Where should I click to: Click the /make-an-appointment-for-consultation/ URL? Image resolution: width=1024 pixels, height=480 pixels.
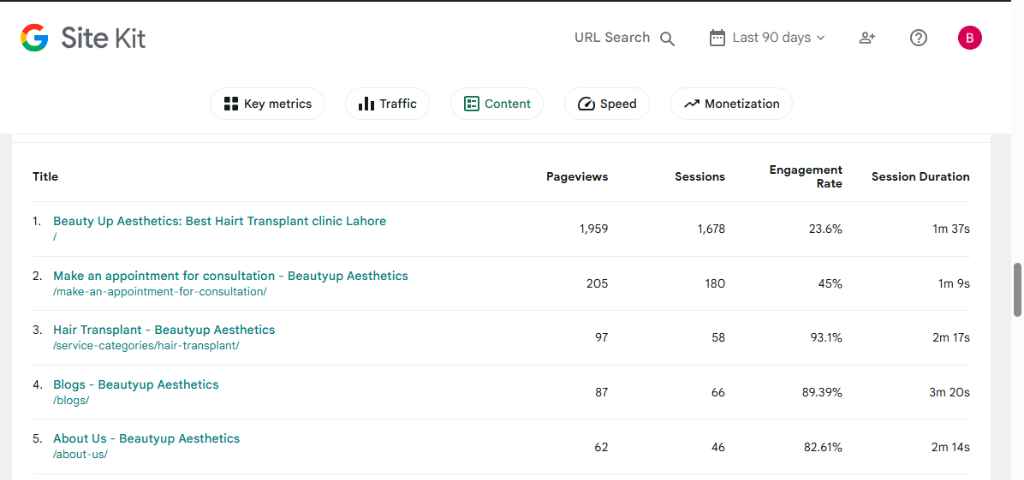click(x=159, y=292)
